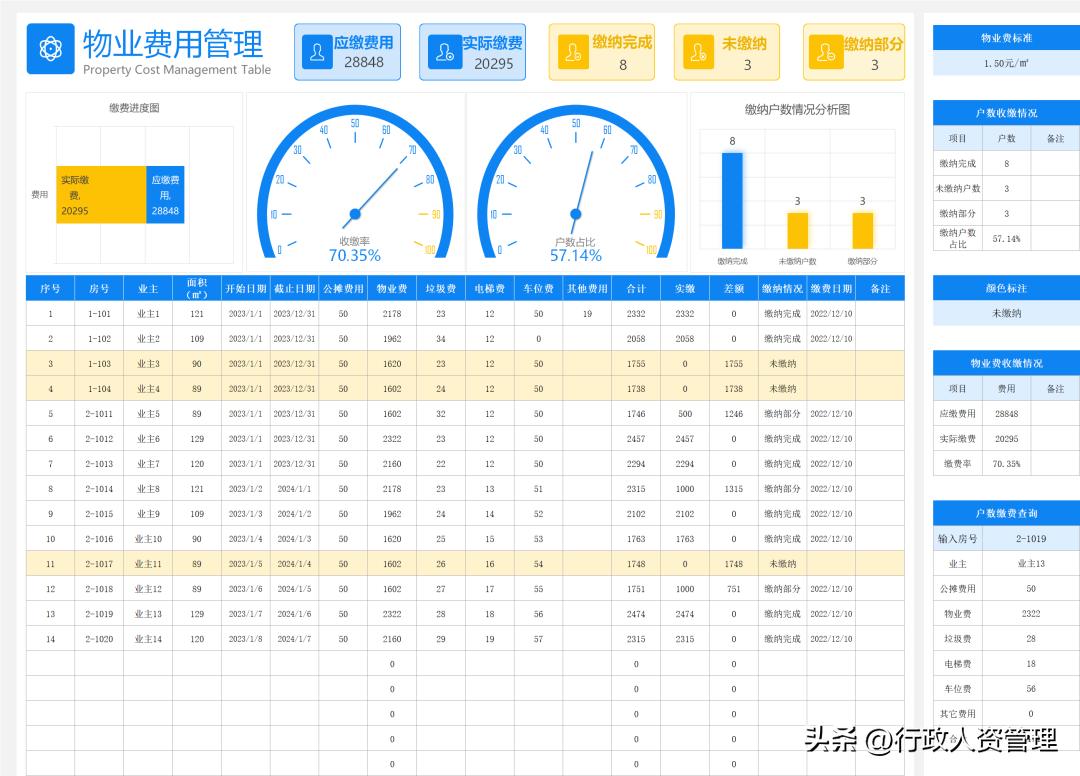Image resolution: width=1080 pixels, height=776 pixels.
Task: Select the 合计 column header
Action: pos(635,287)
